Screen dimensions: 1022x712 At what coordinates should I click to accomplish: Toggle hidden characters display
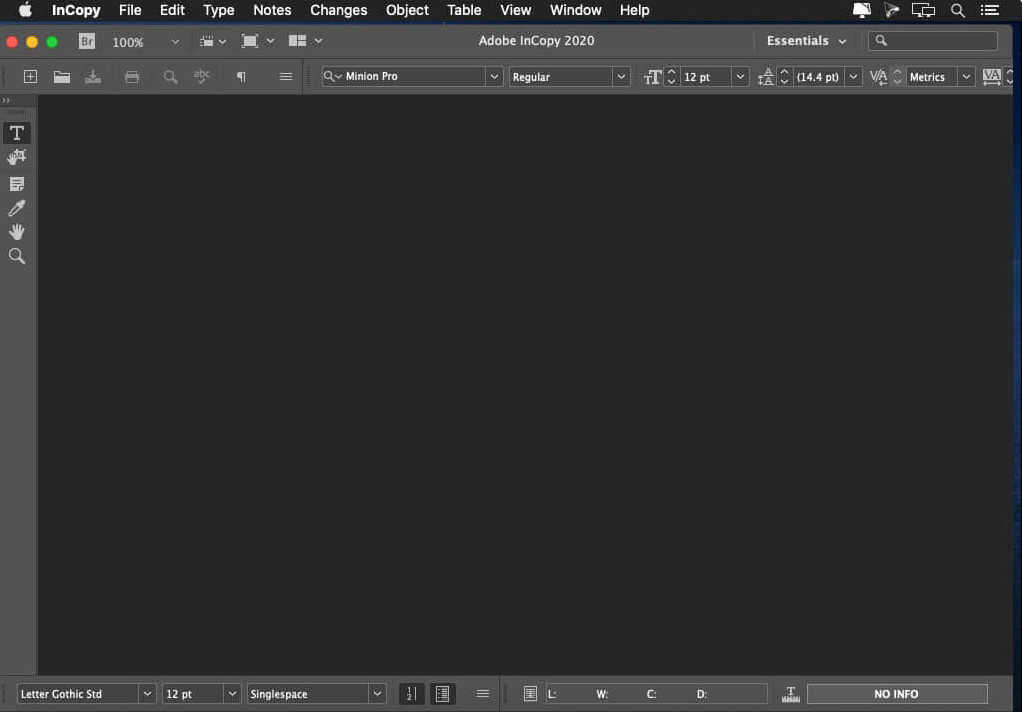point(241,76)
